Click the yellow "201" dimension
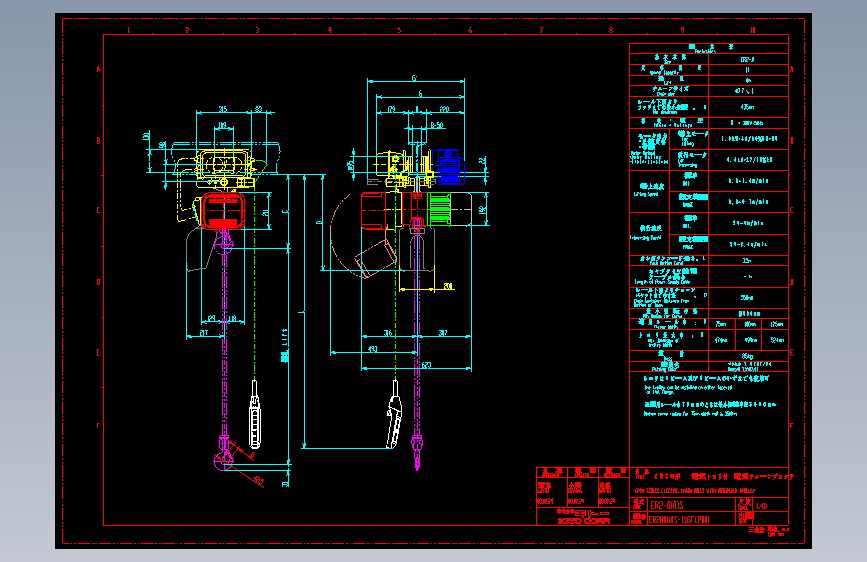867x562 pixels. pyautogui.click(x=448, y=286)
